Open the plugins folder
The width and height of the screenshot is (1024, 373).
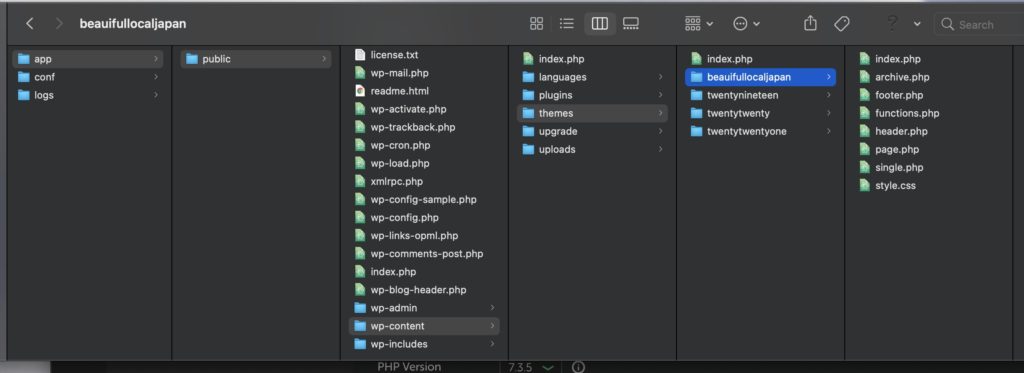tap(593, 95)
